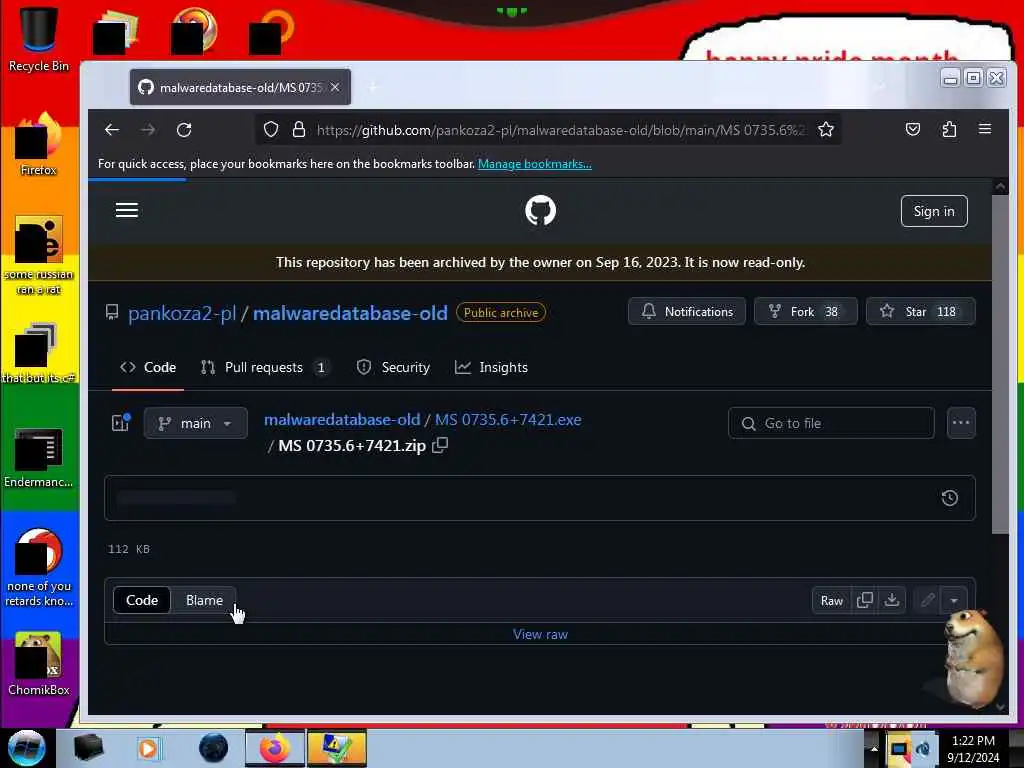The image size is (1024, 768).
Task: Copy raw file contents icon
Action: coord(865,601)
